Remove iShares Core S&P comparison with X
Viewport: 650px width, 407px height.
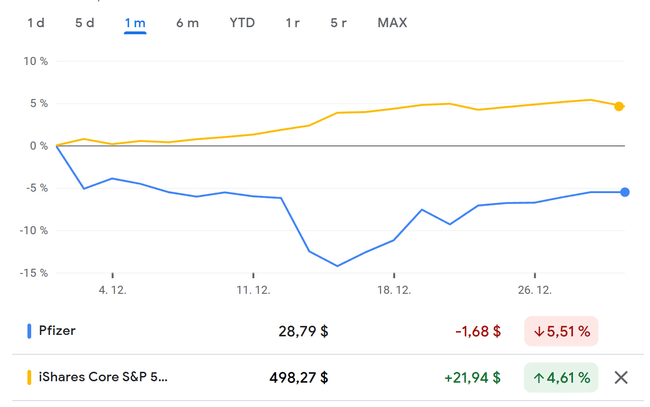[621, 377]
